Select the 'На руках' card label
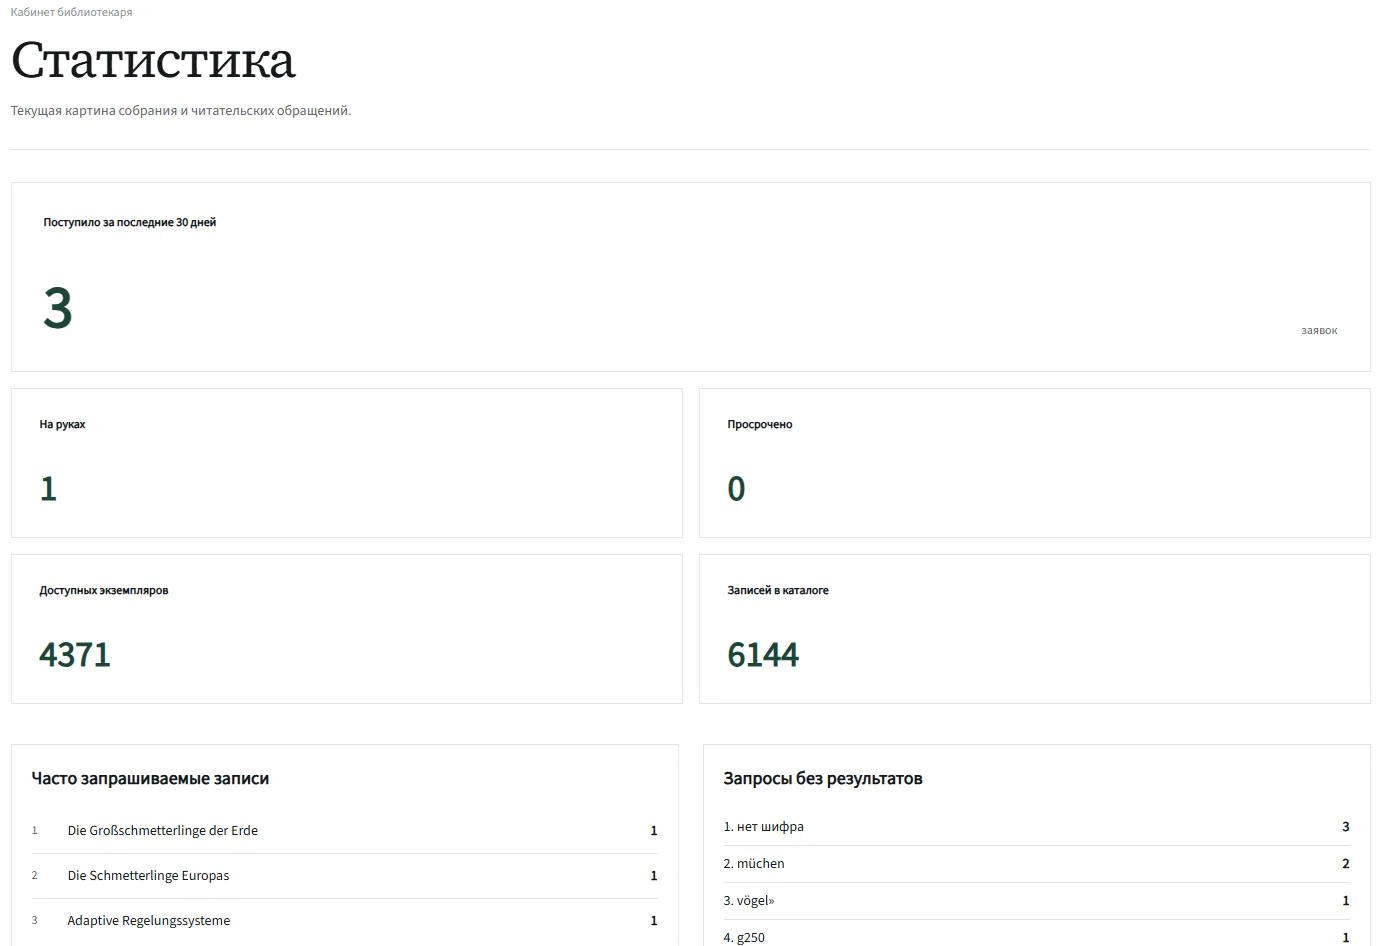Screen dimensions: 1383x946 62,424
